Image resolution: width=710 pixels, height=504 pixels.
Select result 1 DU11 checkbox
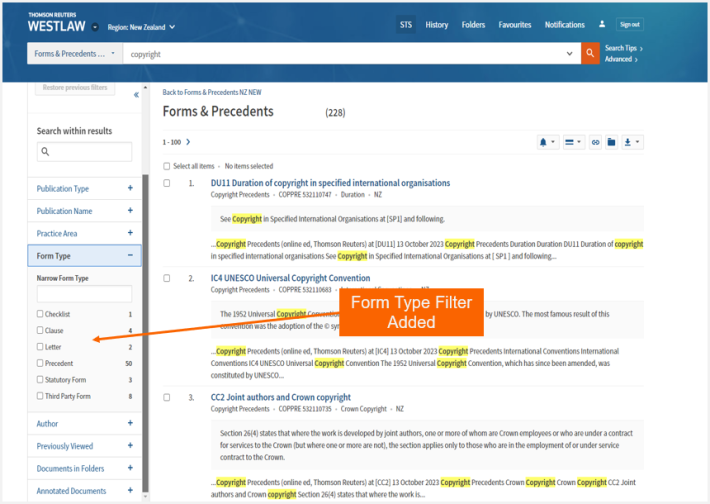click(167, 183)
